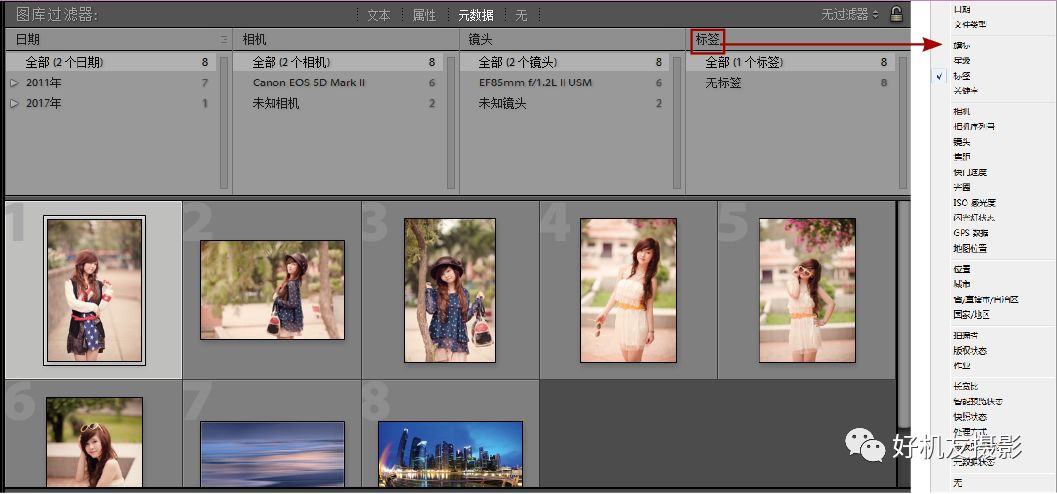Choose 作业 in the column menu

pyautogui.click(x=962, y=366)
